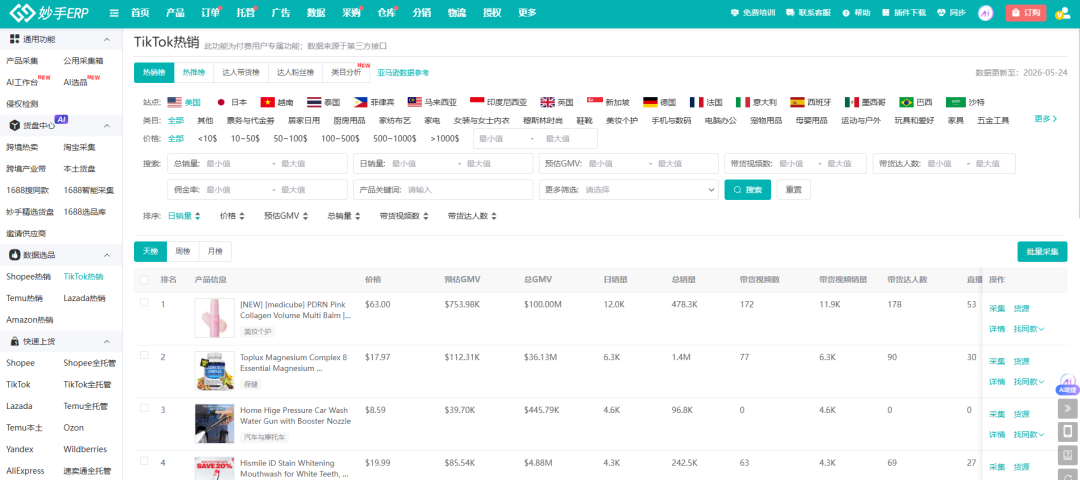Select the 周榜 weekly ranking tab
1080x480 pixels.
point(183,252)
